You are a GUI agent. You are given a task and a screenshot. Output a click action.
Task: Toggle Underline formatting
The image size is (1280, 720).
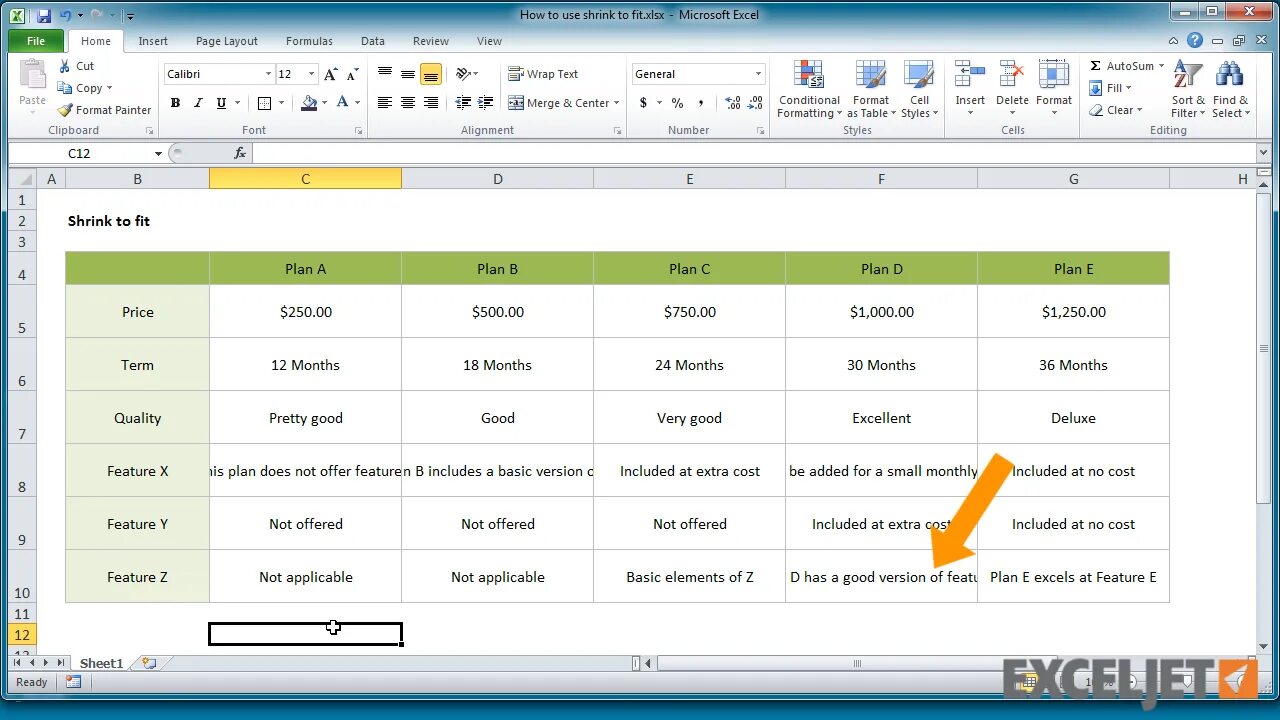[221, 103]
